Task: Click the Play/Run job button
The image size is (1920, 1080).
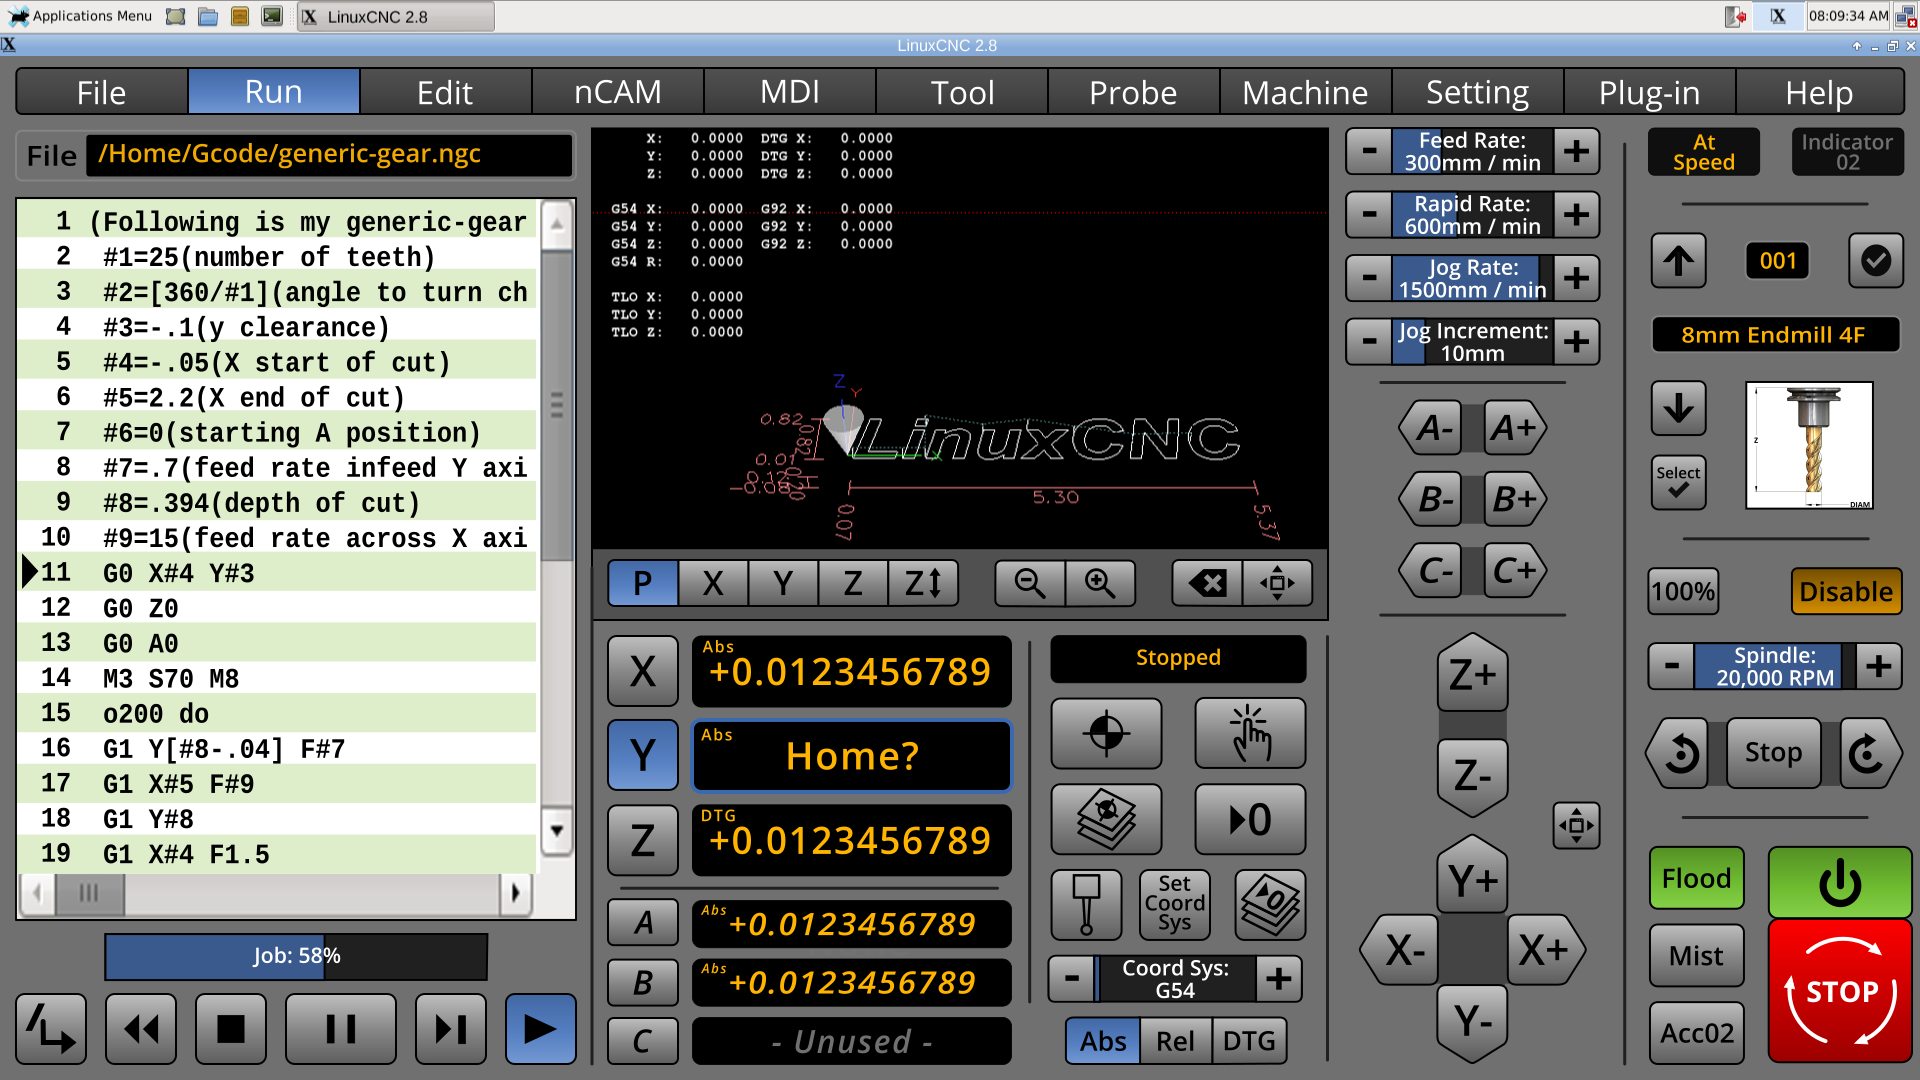Action: tap(537, 1027)
